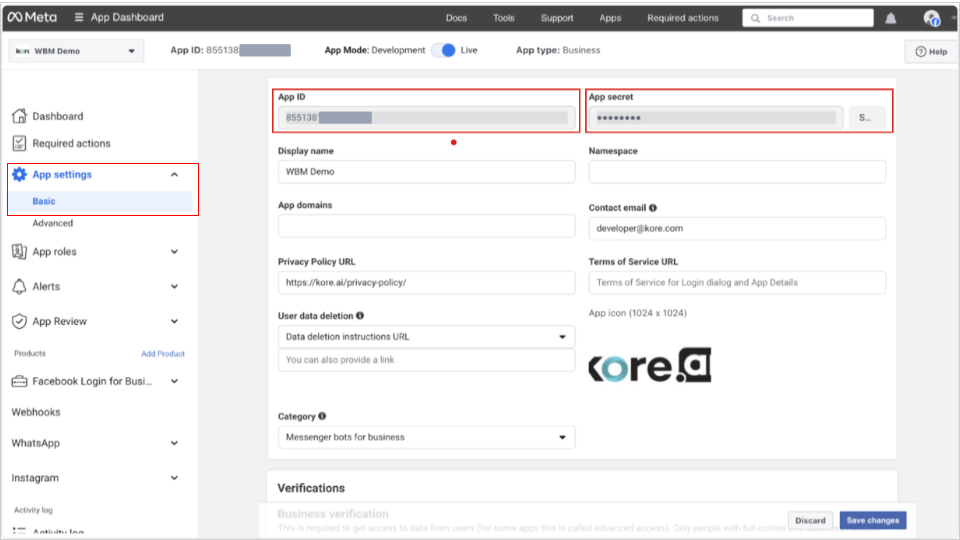Open the Data deletion instructions URL dropdown
The height and width of the screenshot is (540, 960).
coord(426,337)
